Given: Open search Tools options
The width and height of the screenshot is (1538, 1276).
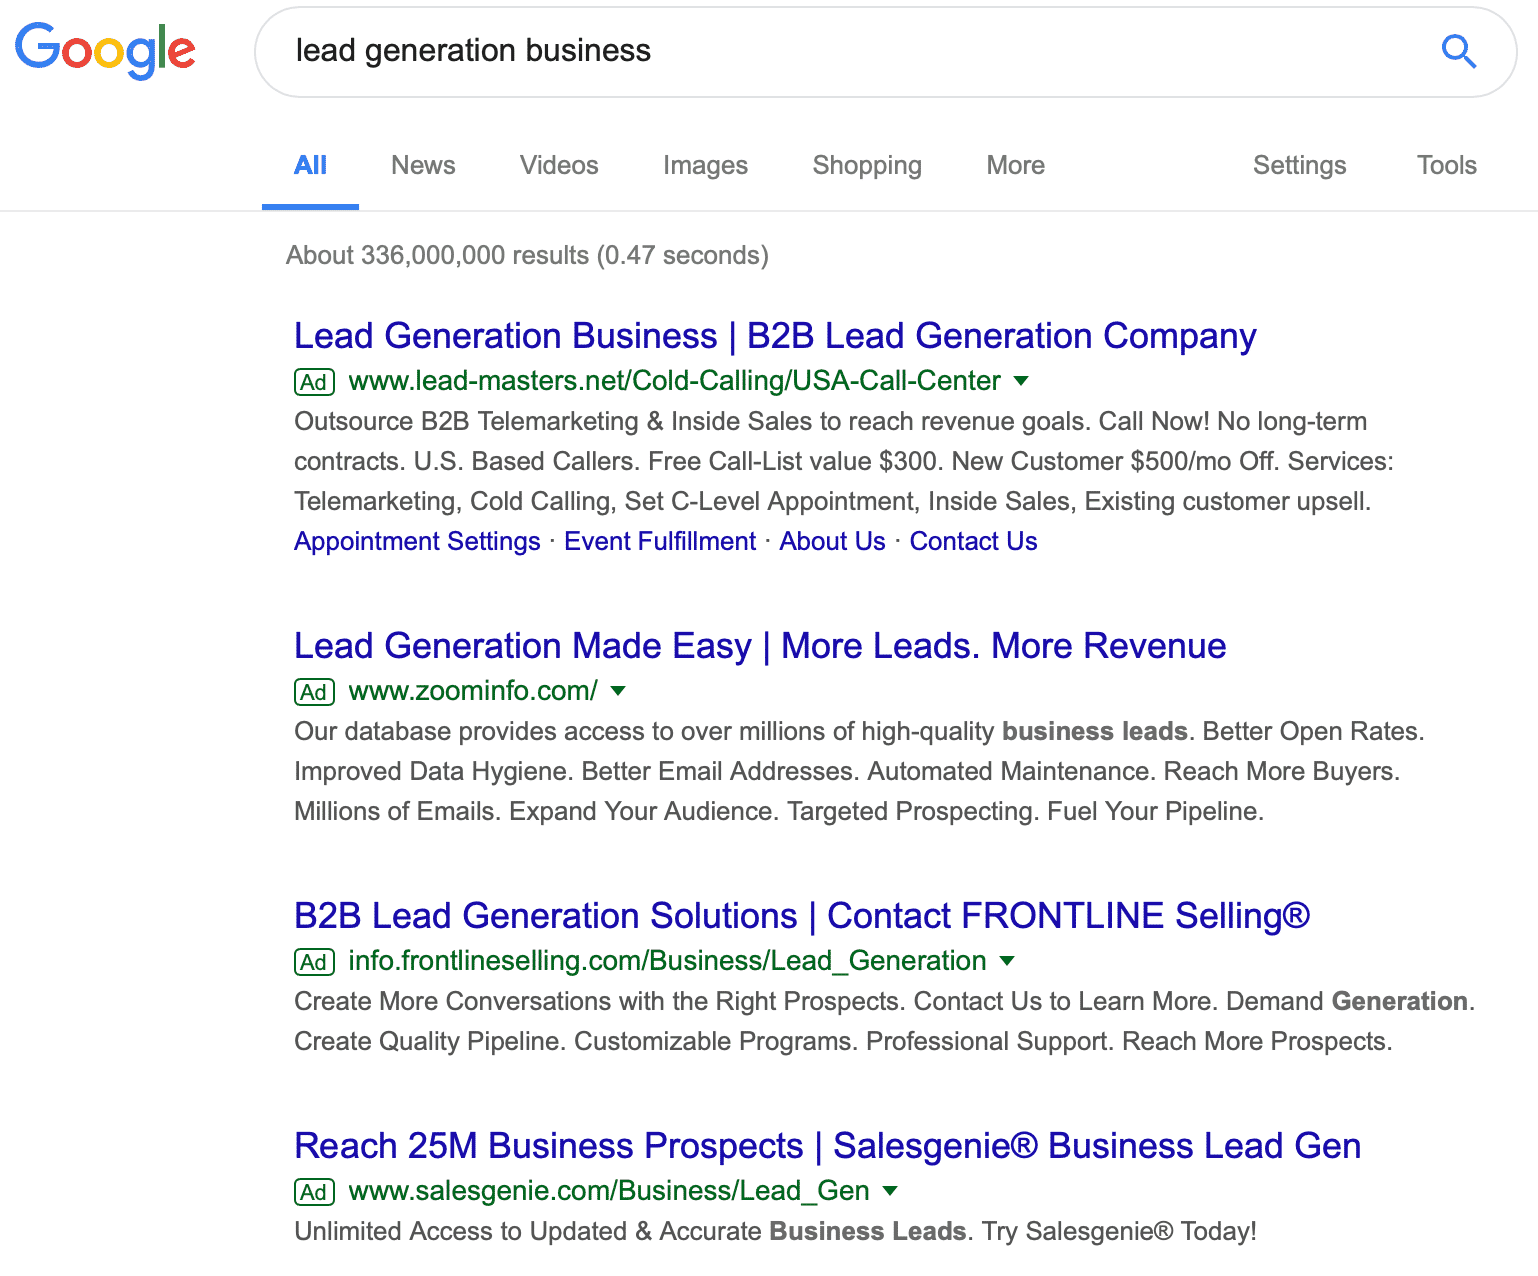Looking at the screenshot, I should tap(1446, 166).
